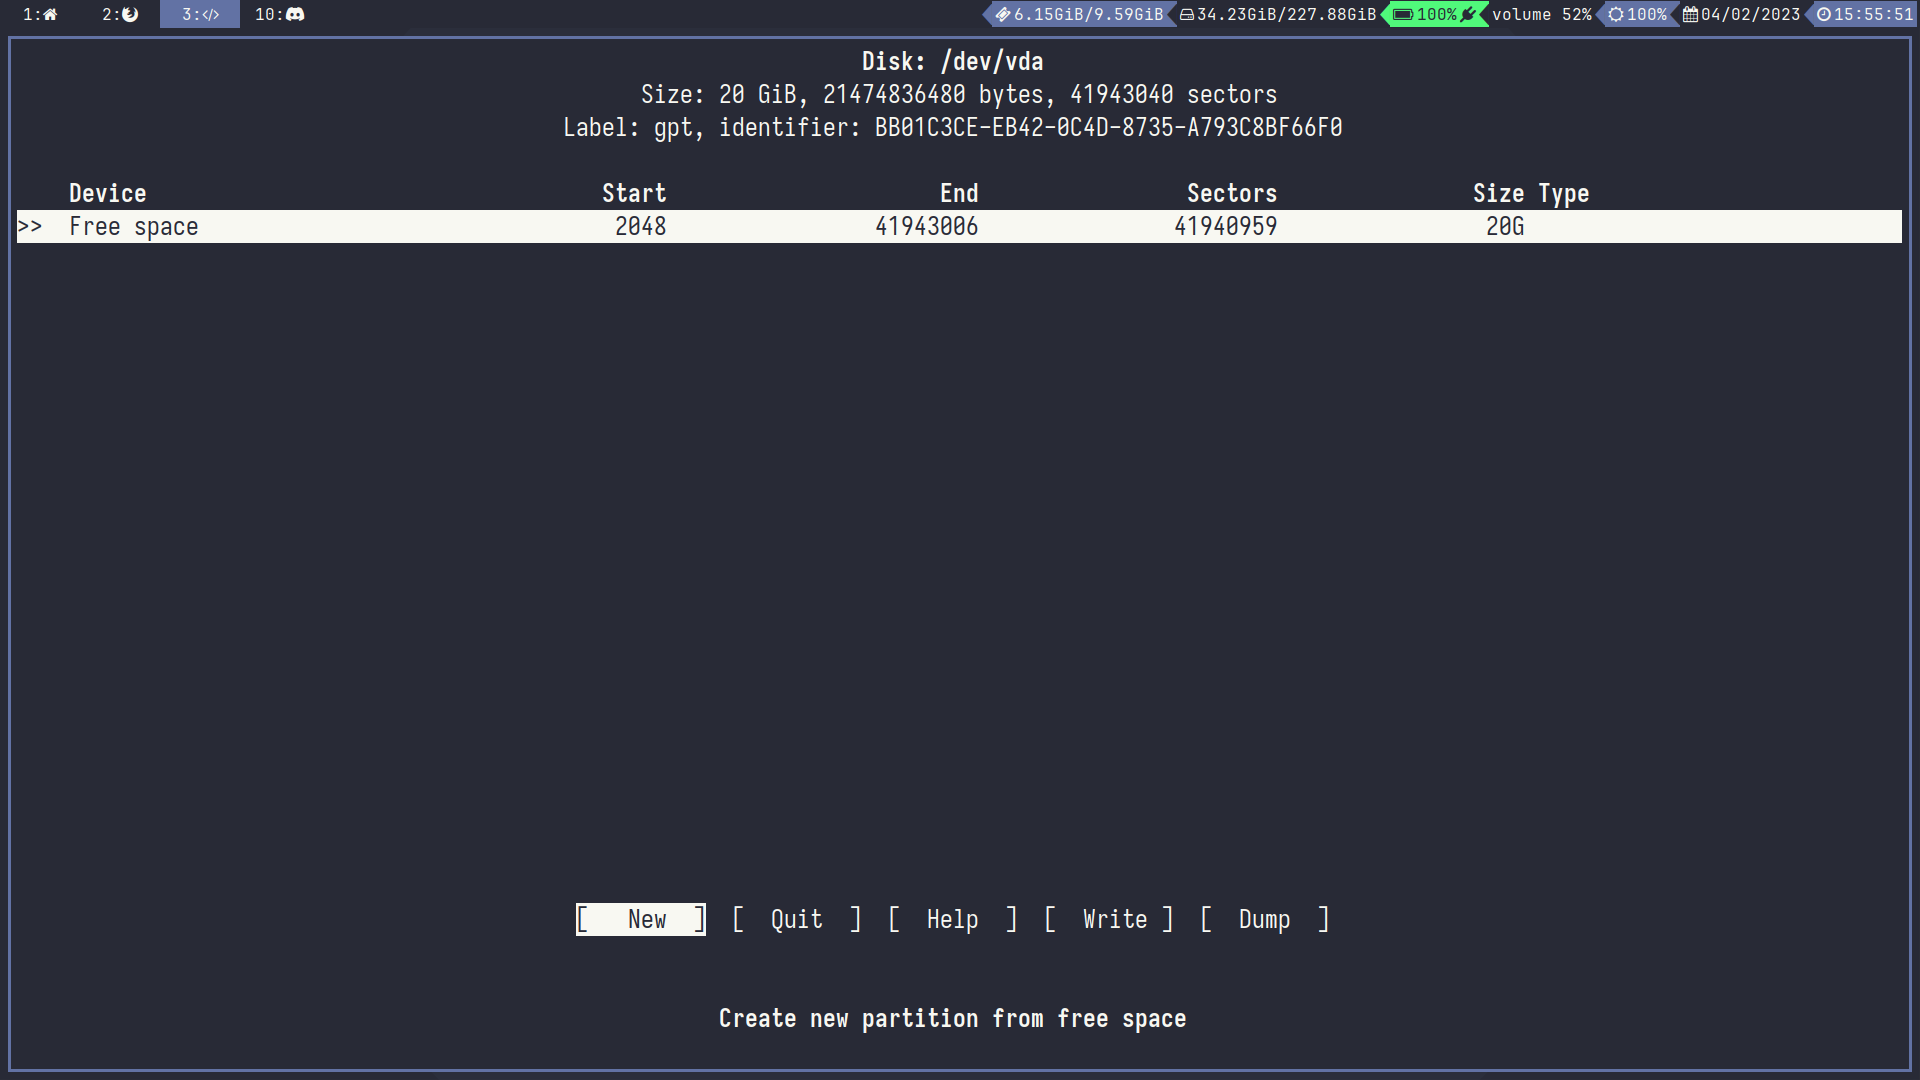
Task: Select the Dump menu option
Action: (x=1264, y=919)
